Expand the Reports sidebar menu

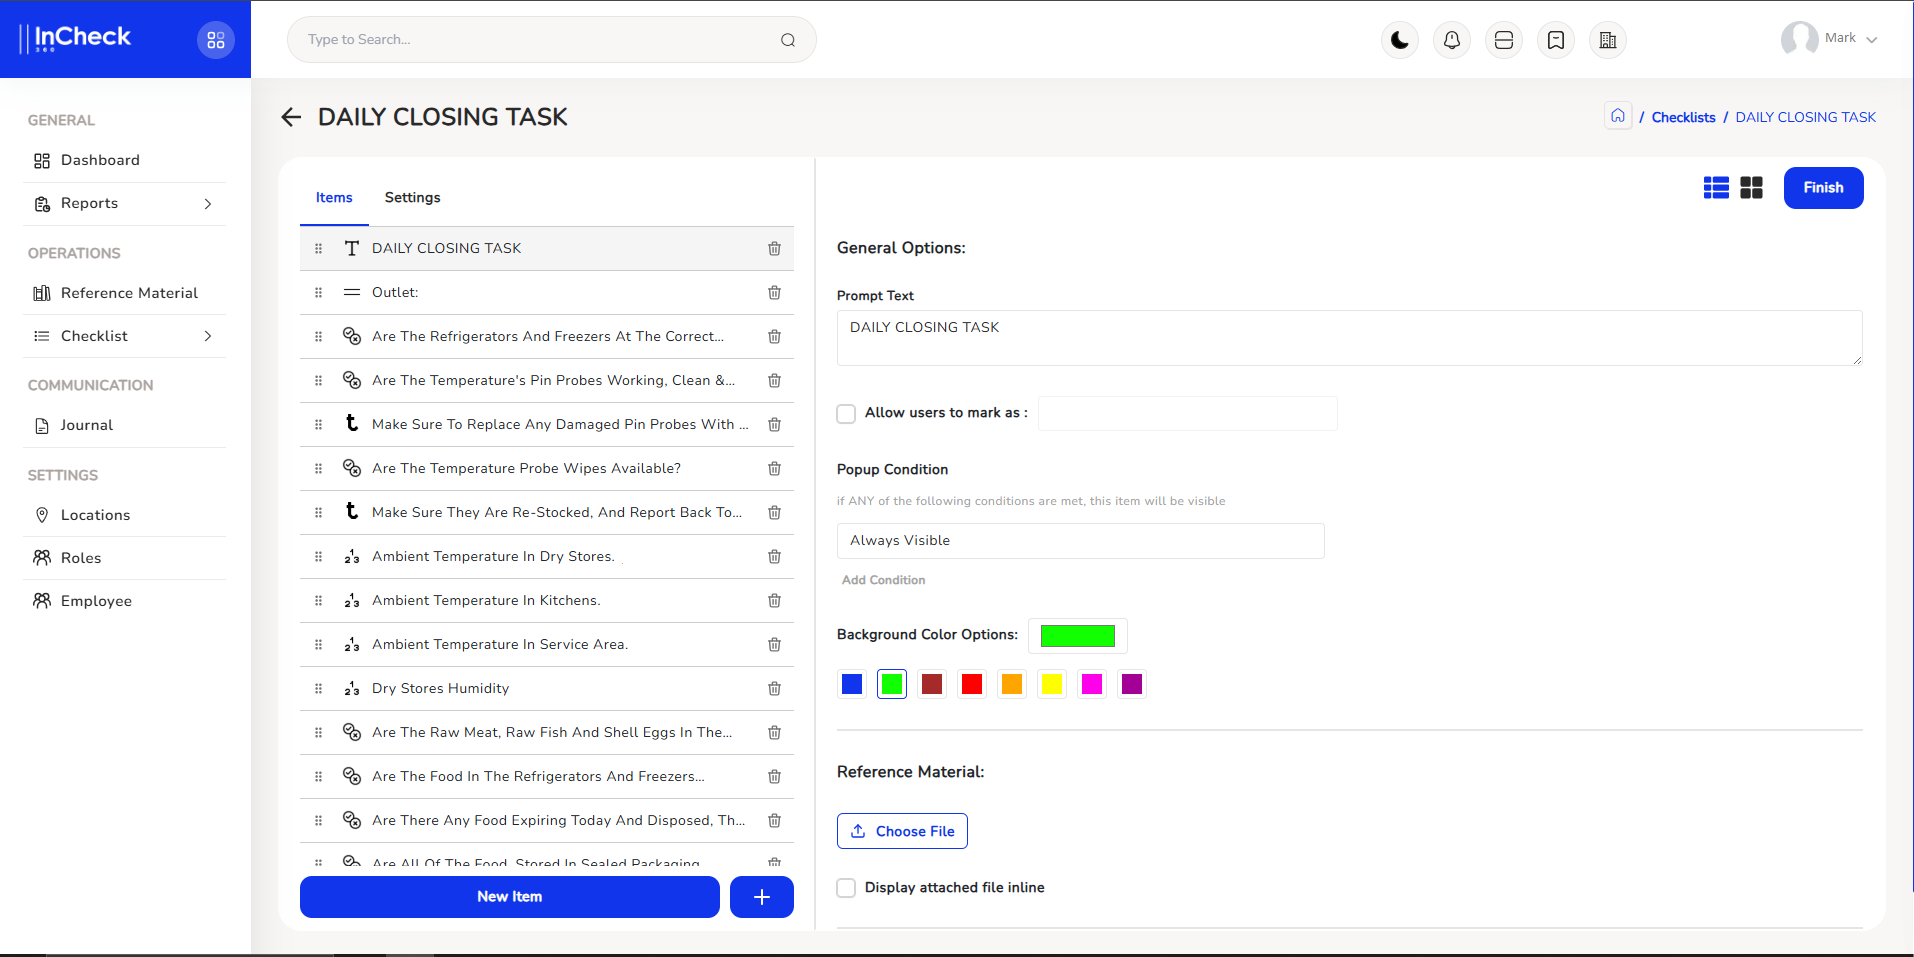coord(125,204)
